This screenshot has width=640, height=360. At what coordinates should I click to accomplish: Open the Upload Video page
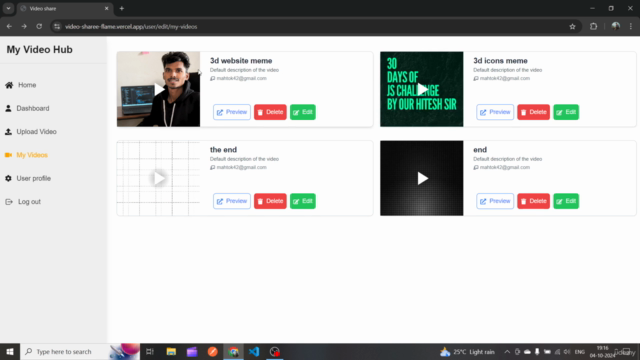(x=36, y=131)
